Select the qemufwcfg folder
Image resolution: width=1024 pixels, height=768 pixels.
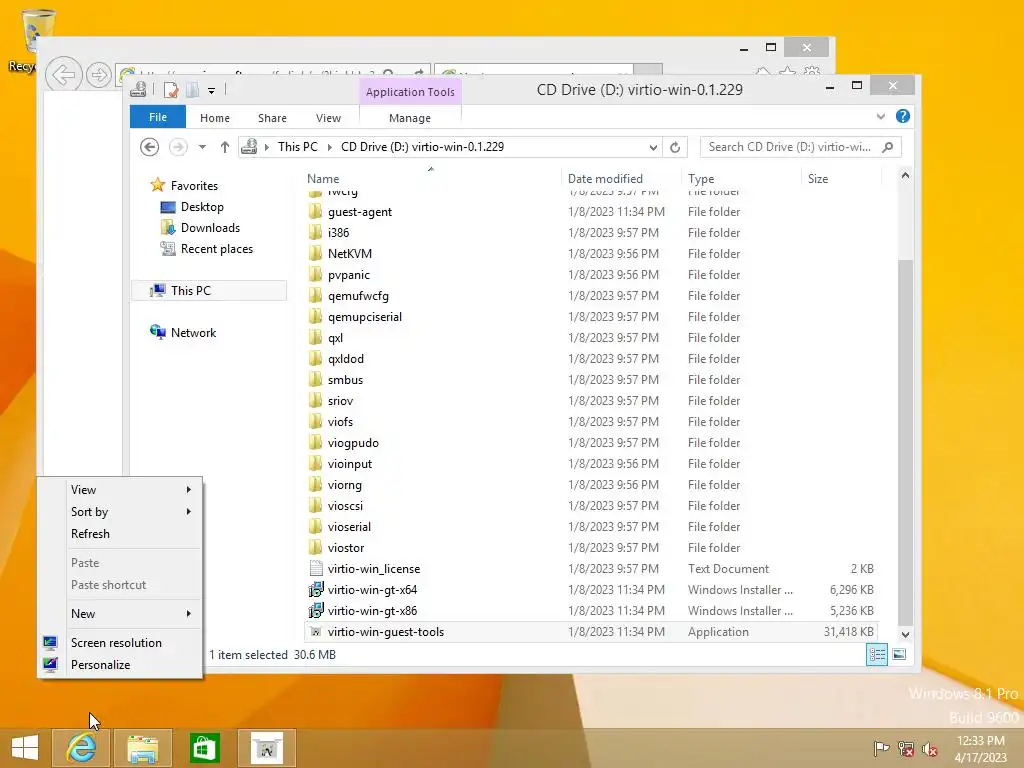[358, 296]
